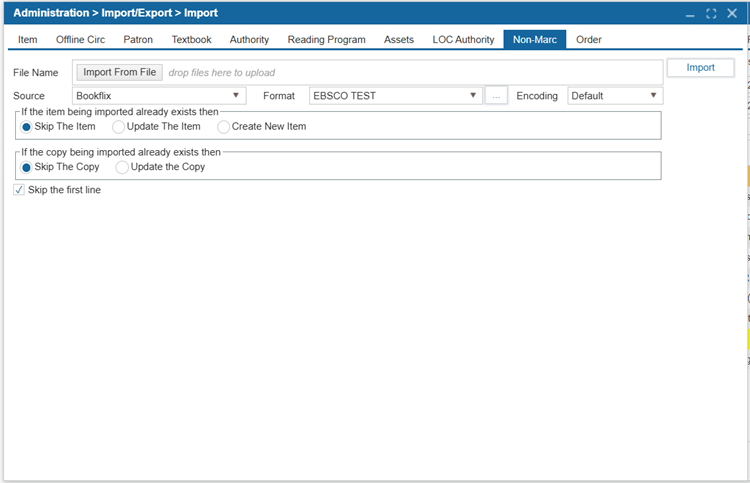Viewport: 750px width, 483px height.
Task: Click the Import From File button
Action: 120,73
